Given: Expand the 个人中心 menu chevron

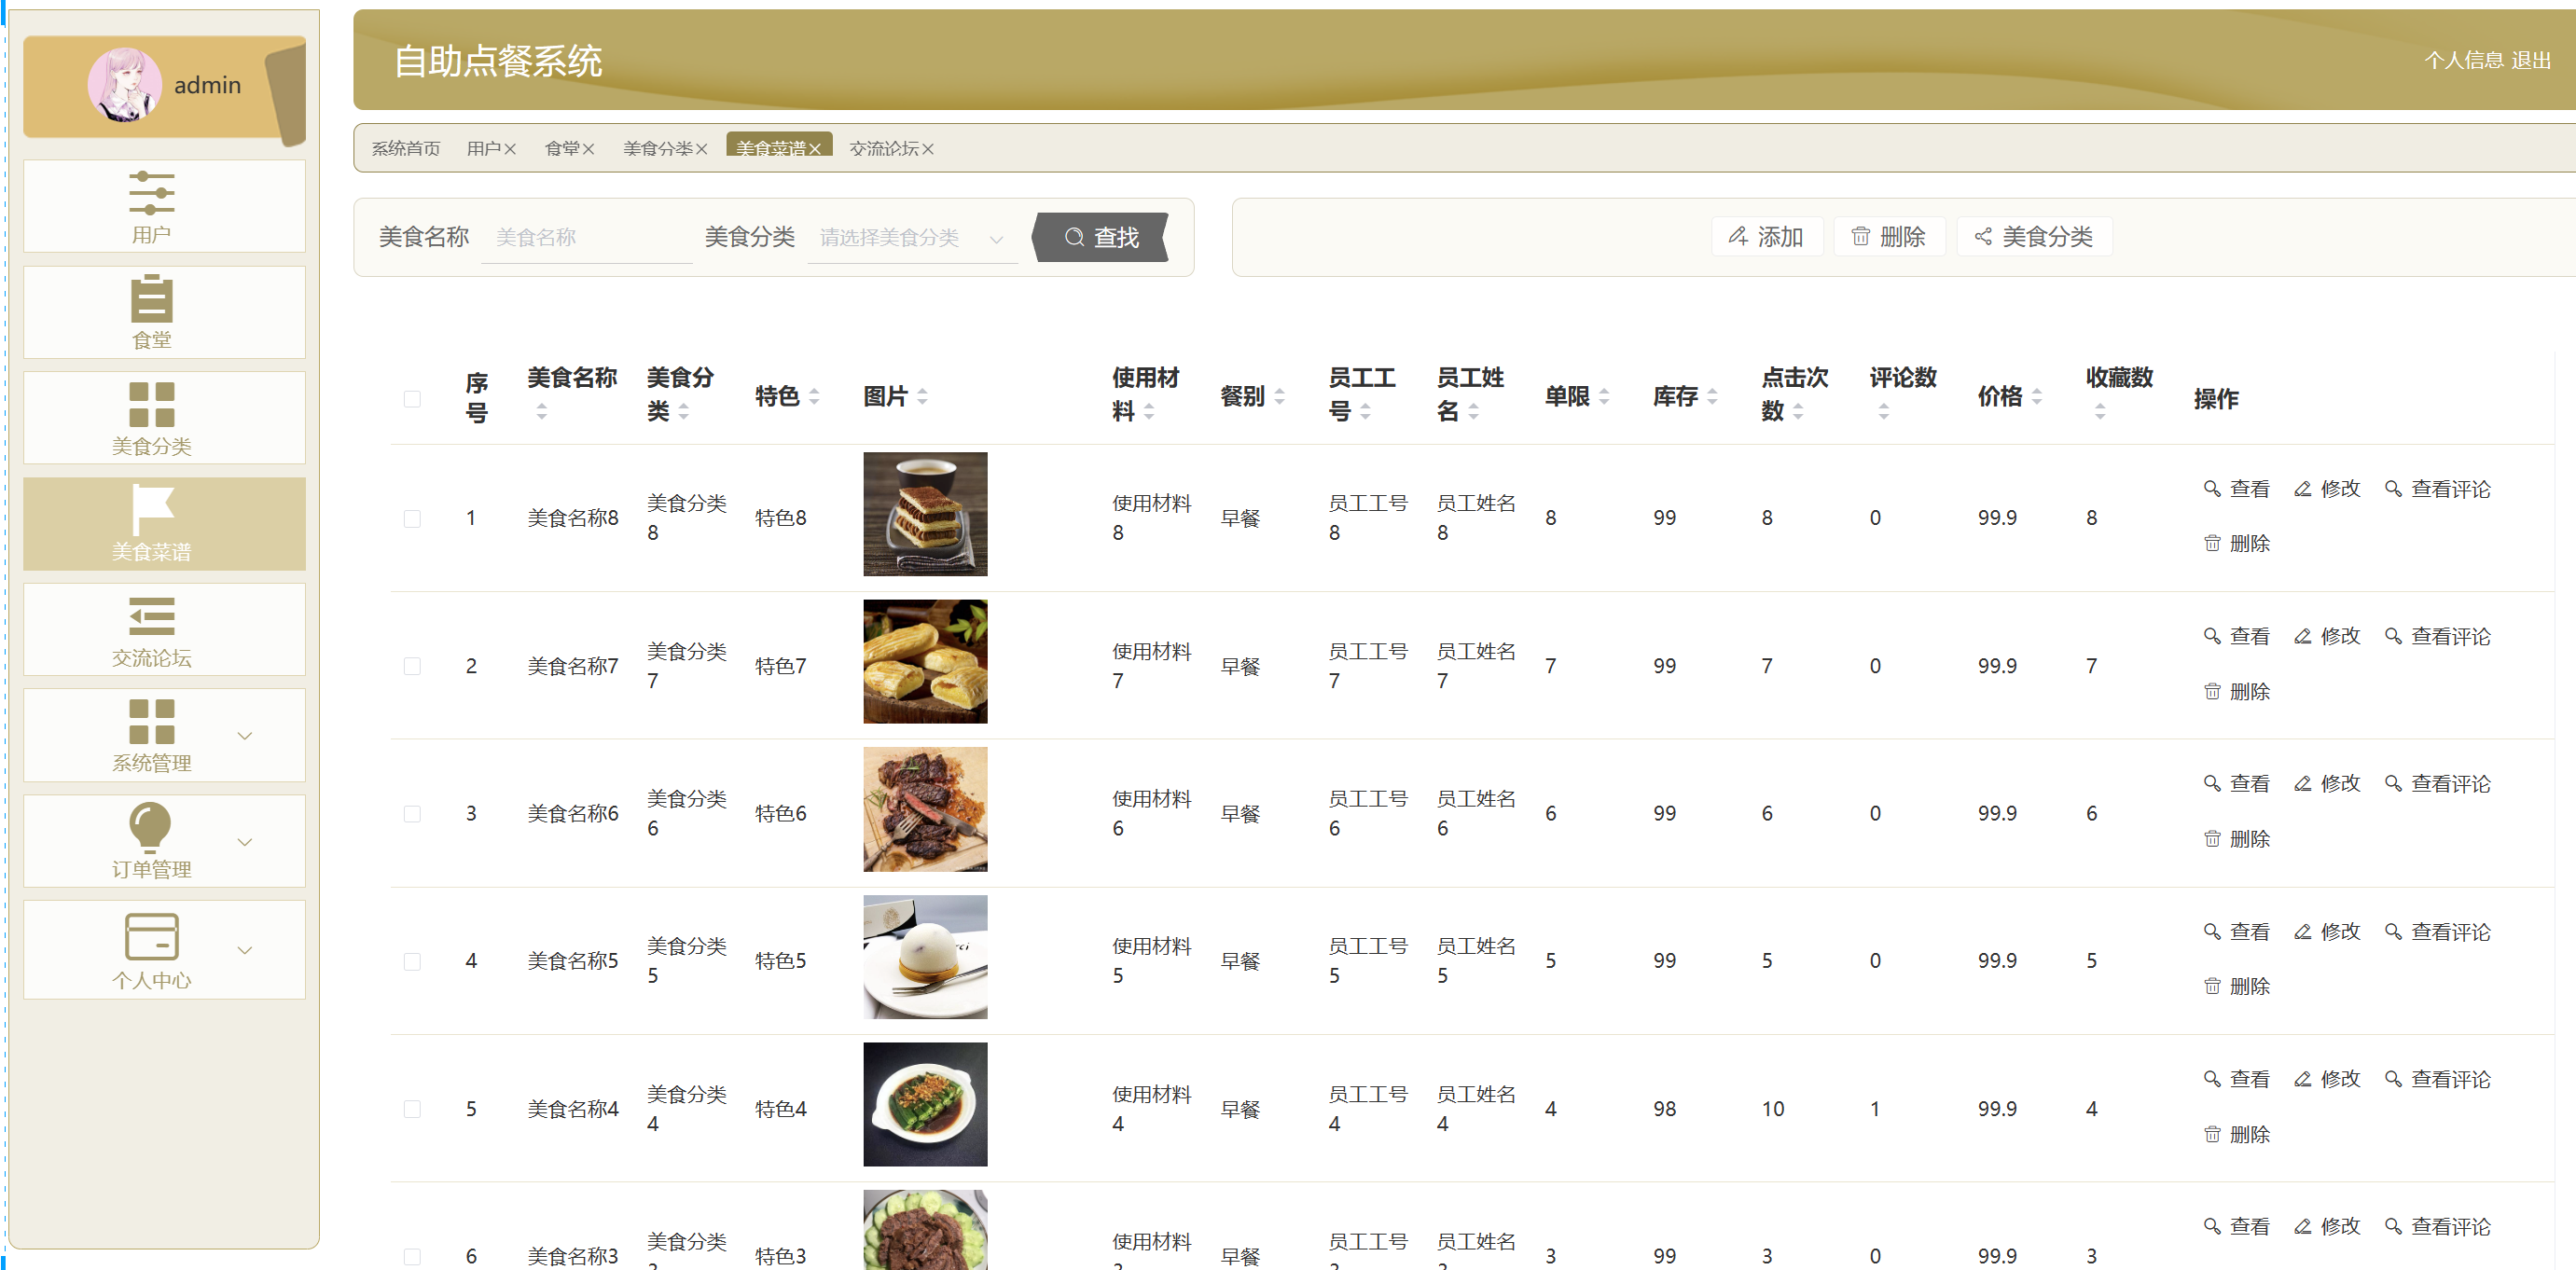Looking at the screenshot, I should click(245, 949).
